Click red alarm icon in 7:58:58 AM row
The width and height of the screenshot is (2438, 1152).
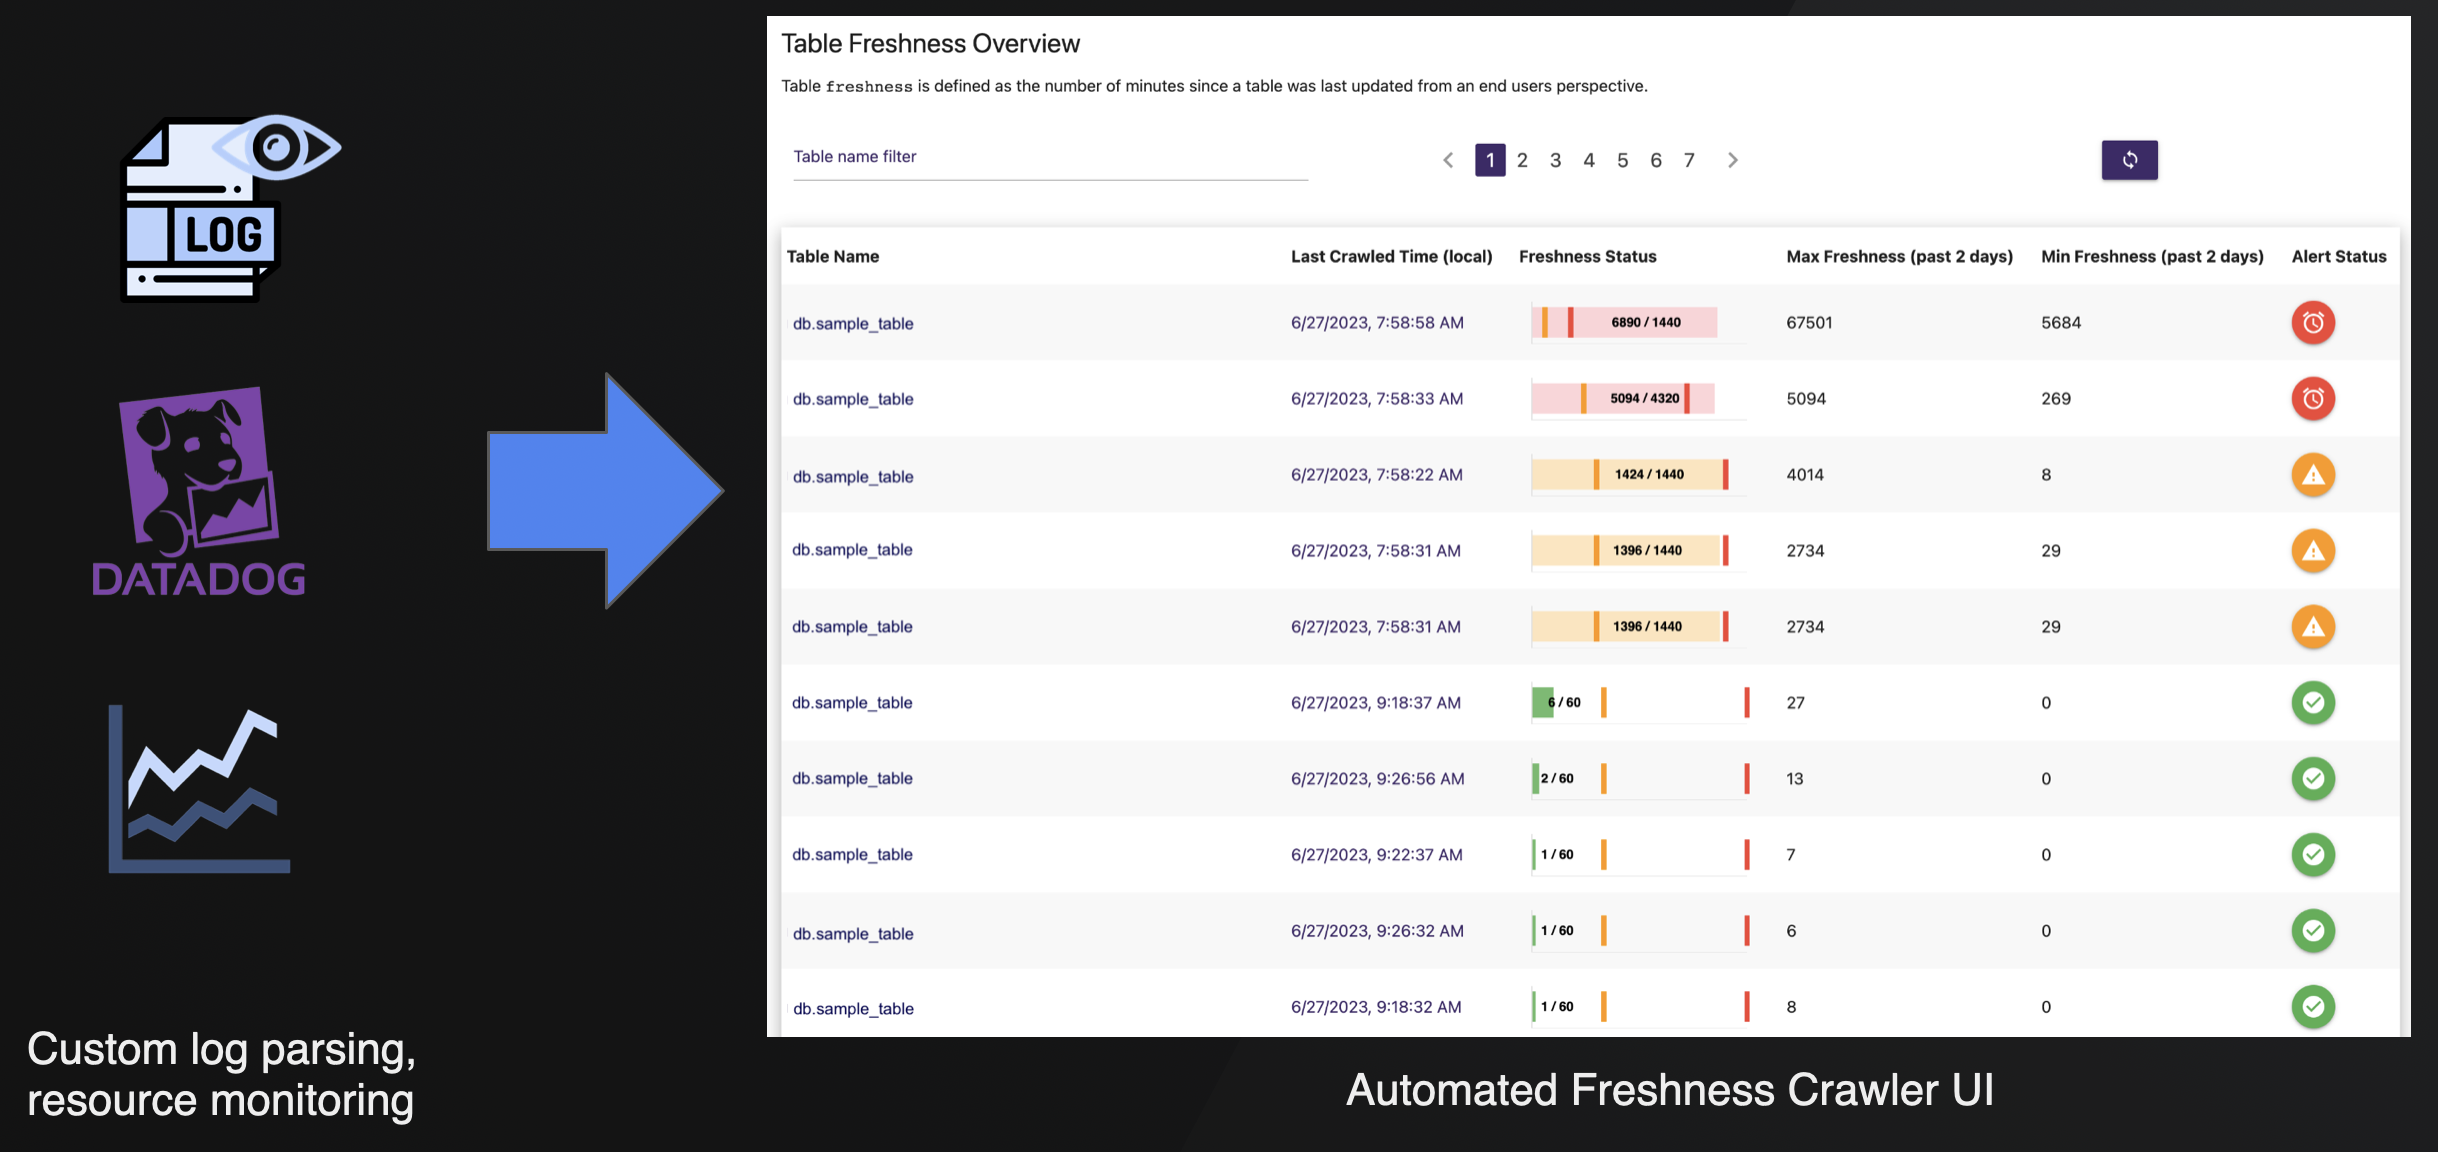pos(2313,323)
